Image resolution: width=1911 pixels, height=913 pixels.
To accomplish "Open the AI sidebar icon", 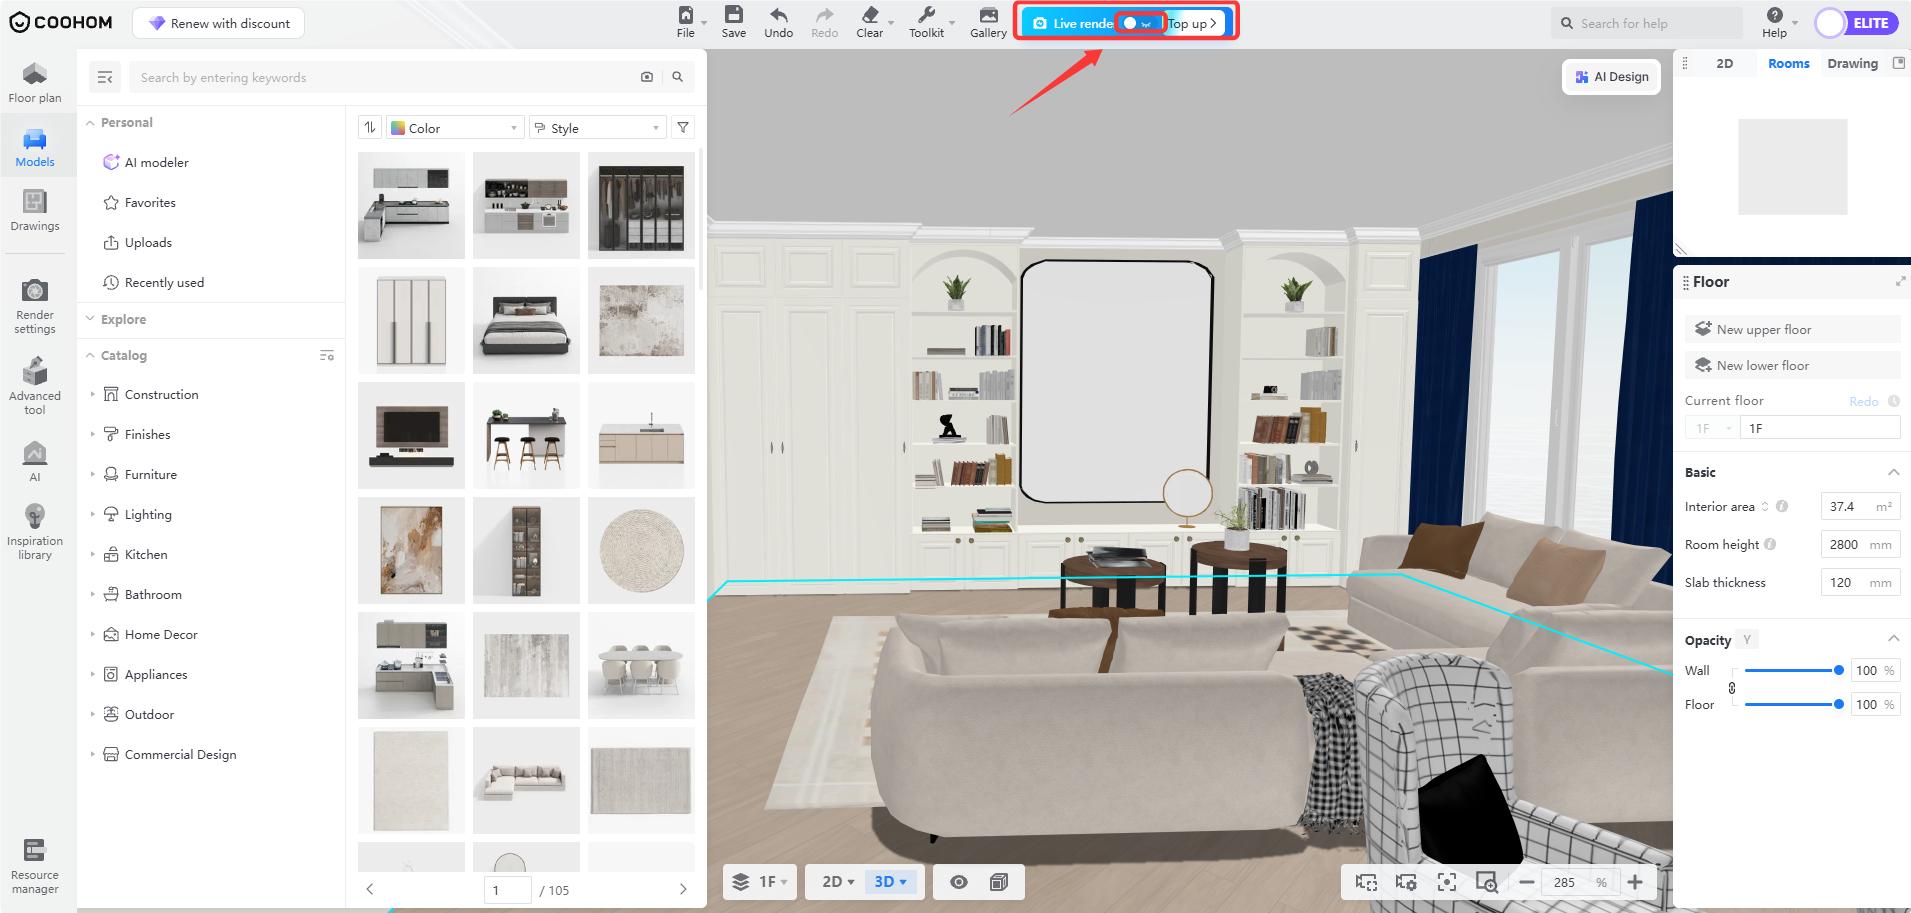I will point(35,462).
